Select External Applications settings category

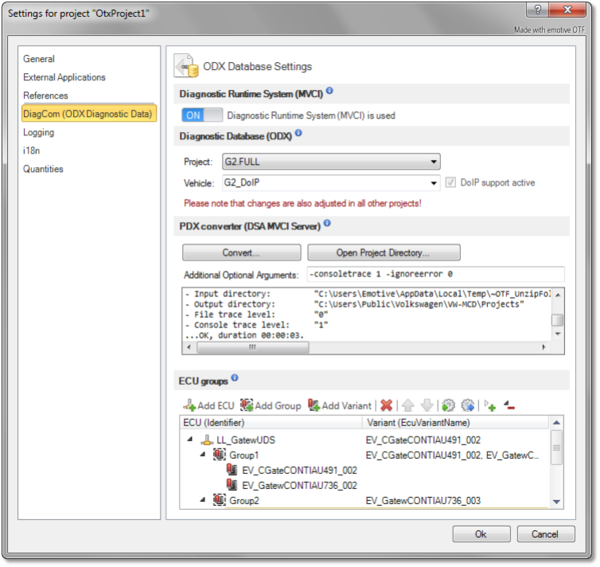coord(64,77)
